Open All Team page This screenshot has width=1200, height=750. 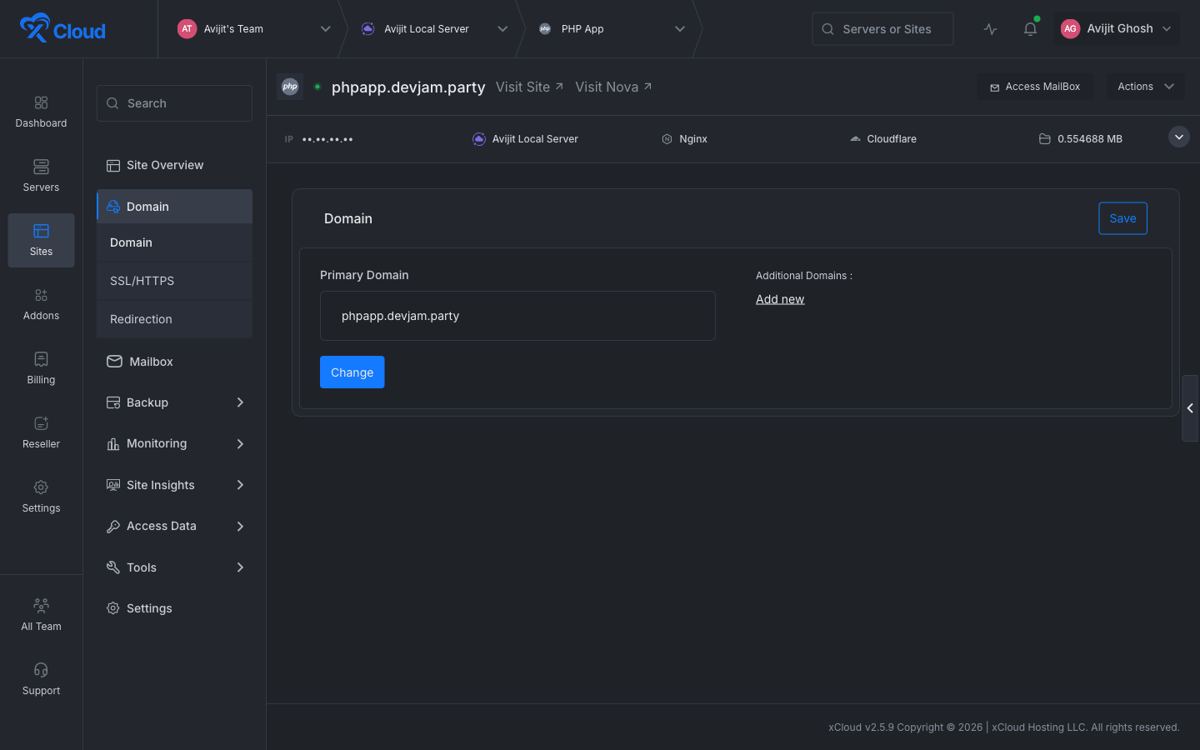(41, 615)
